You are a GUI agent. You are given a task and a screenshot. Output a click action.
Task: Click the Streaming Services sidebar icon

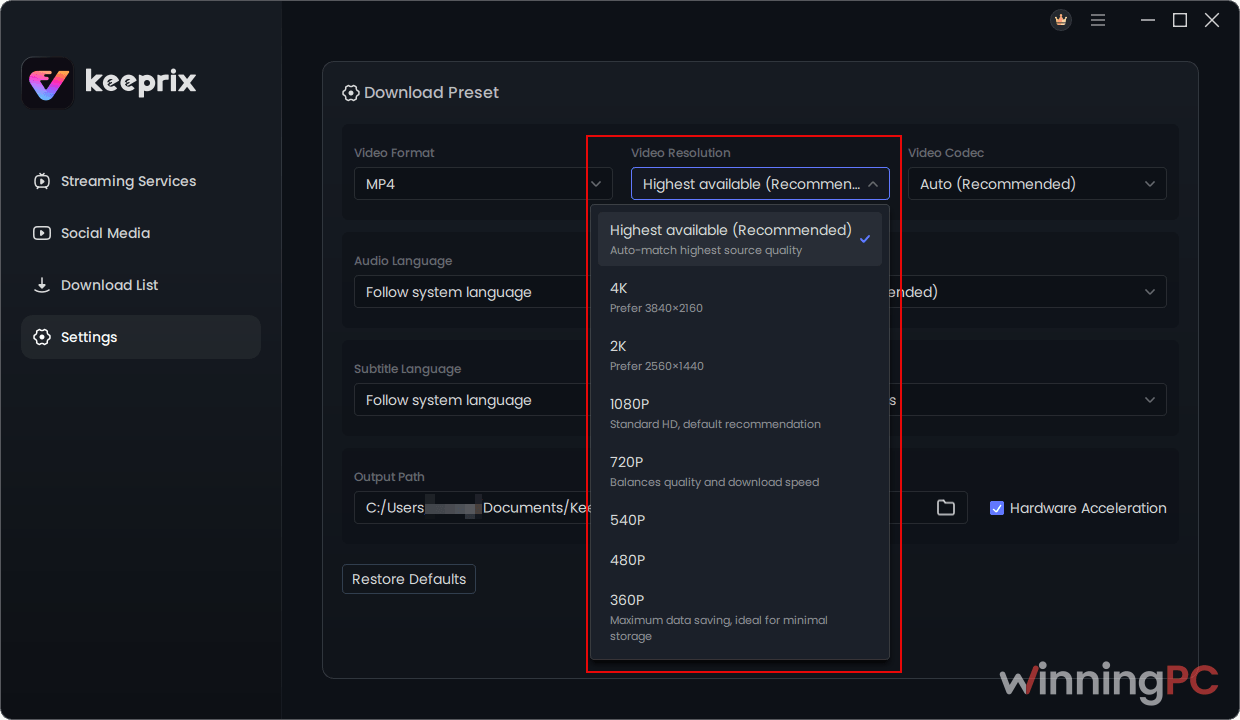pyautogui.click(x=42, y=181)
